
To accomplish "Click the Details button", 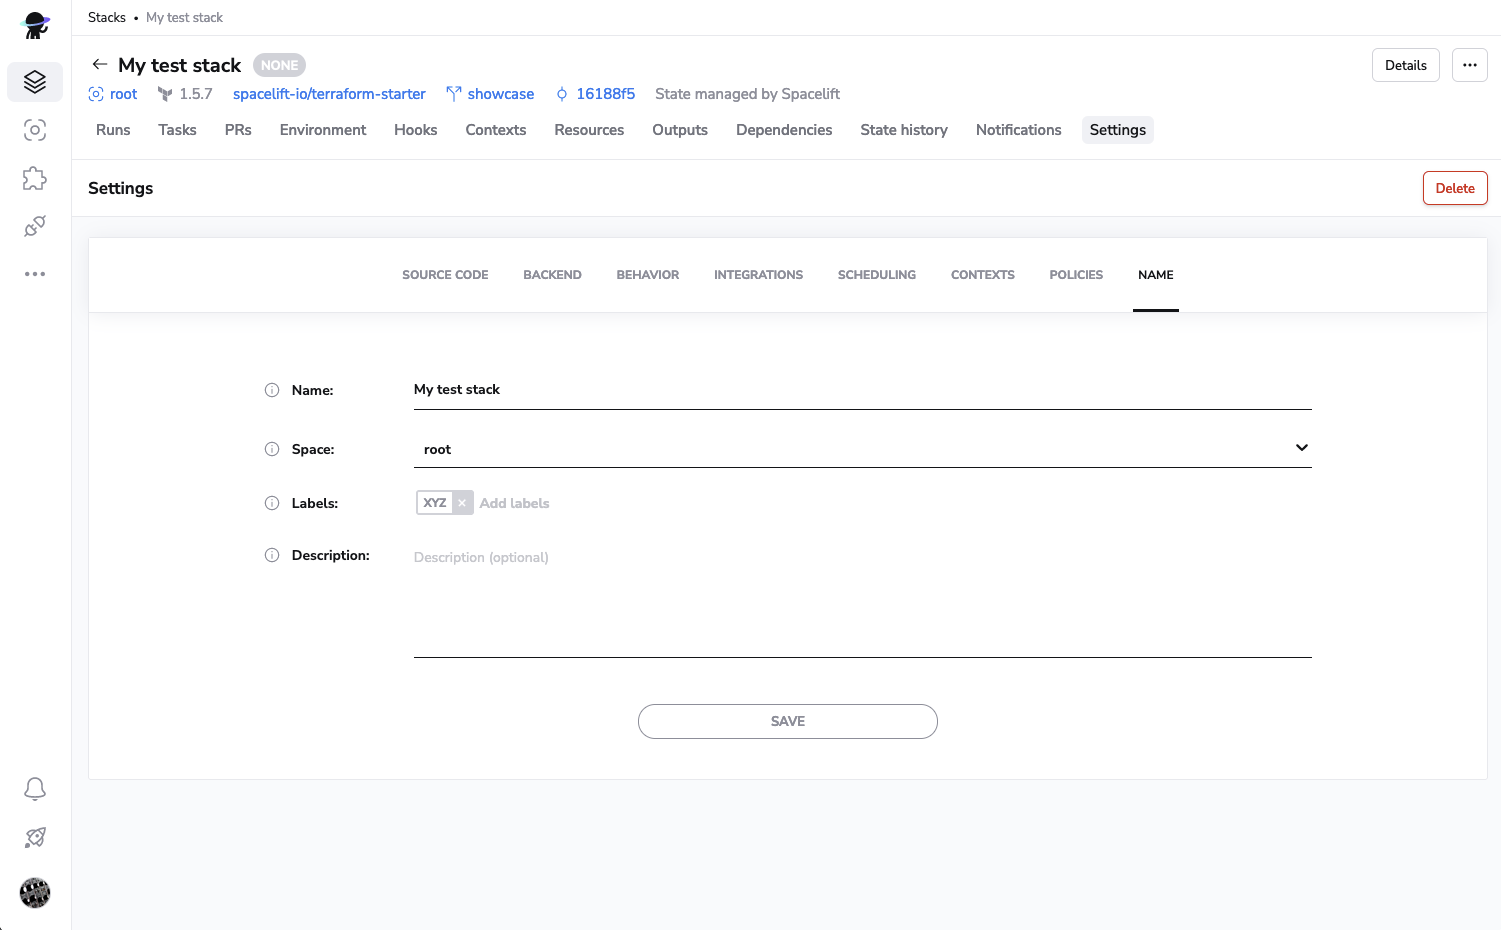I will click(x=1406, y=65).
